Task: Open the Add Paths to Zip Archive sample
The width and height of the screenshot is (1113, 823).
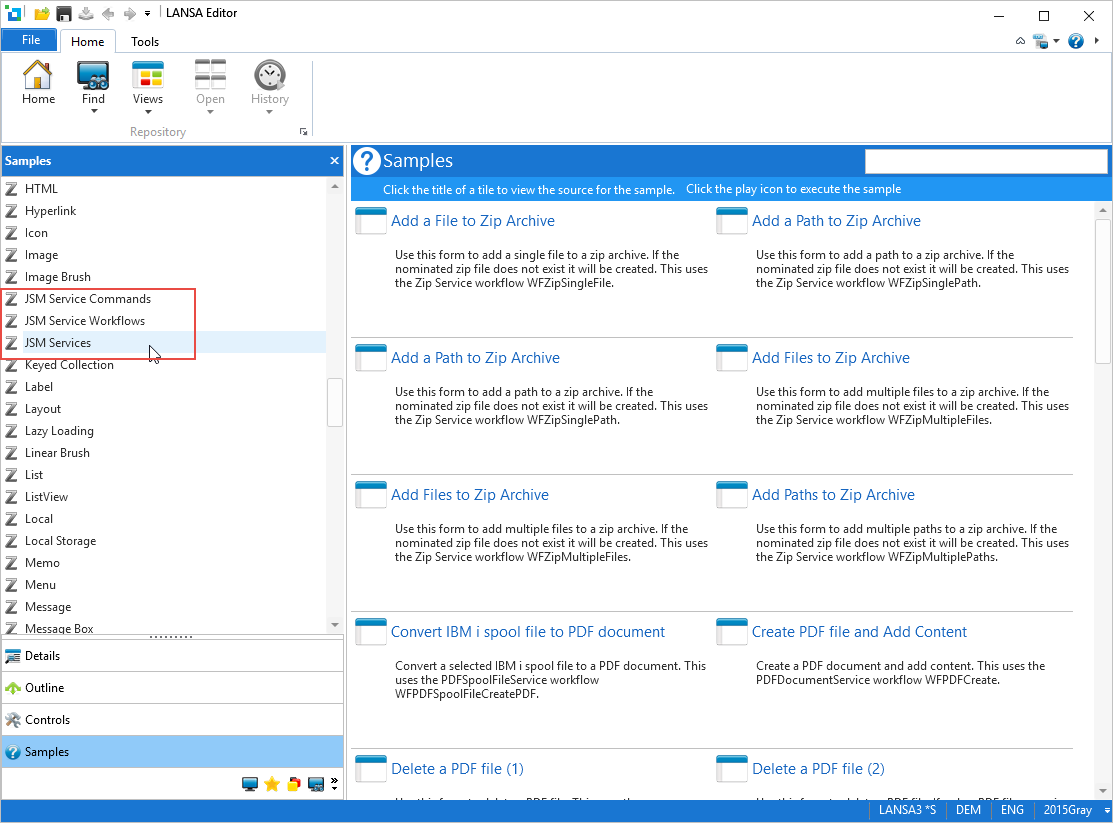Action: pyautogui.click(x=833, y=495)
